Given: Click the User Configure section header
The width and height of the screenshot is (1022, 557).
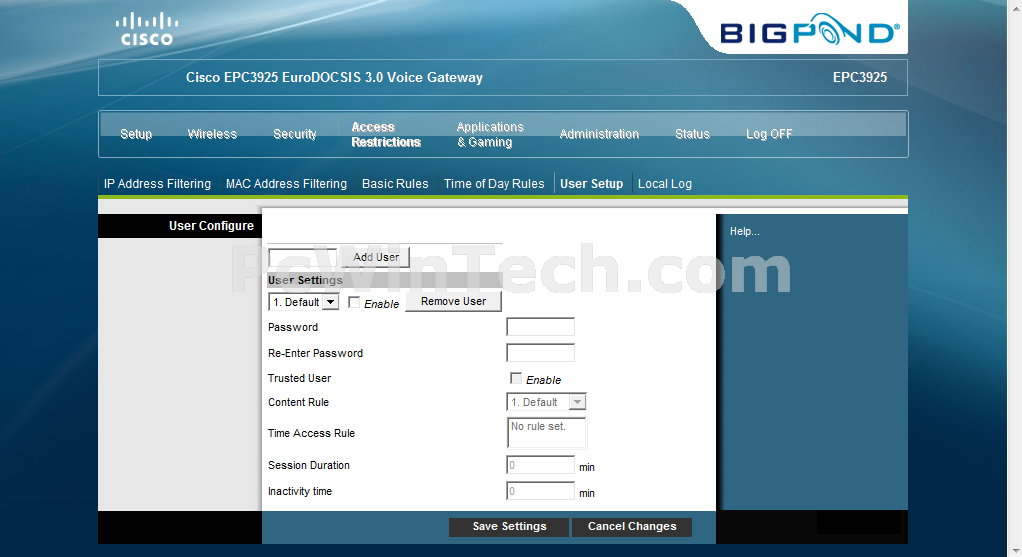Looking at the screenshot, I should [211, 226].
